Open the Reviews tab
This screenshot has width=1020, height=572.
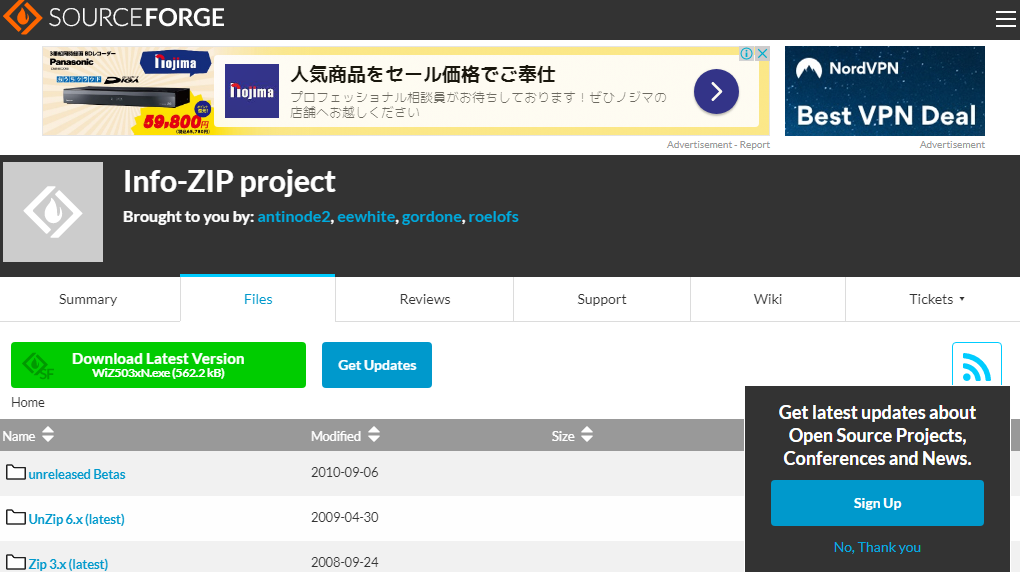tap(425, 299)
